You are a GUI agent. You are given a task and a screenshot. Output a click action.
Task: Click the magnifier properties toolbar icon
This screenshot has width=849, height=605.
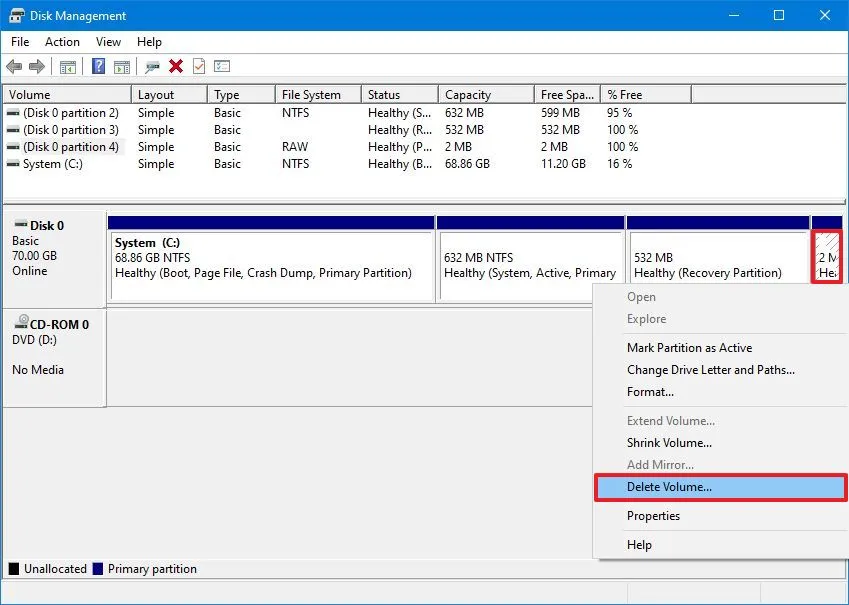tap(150, 66)
